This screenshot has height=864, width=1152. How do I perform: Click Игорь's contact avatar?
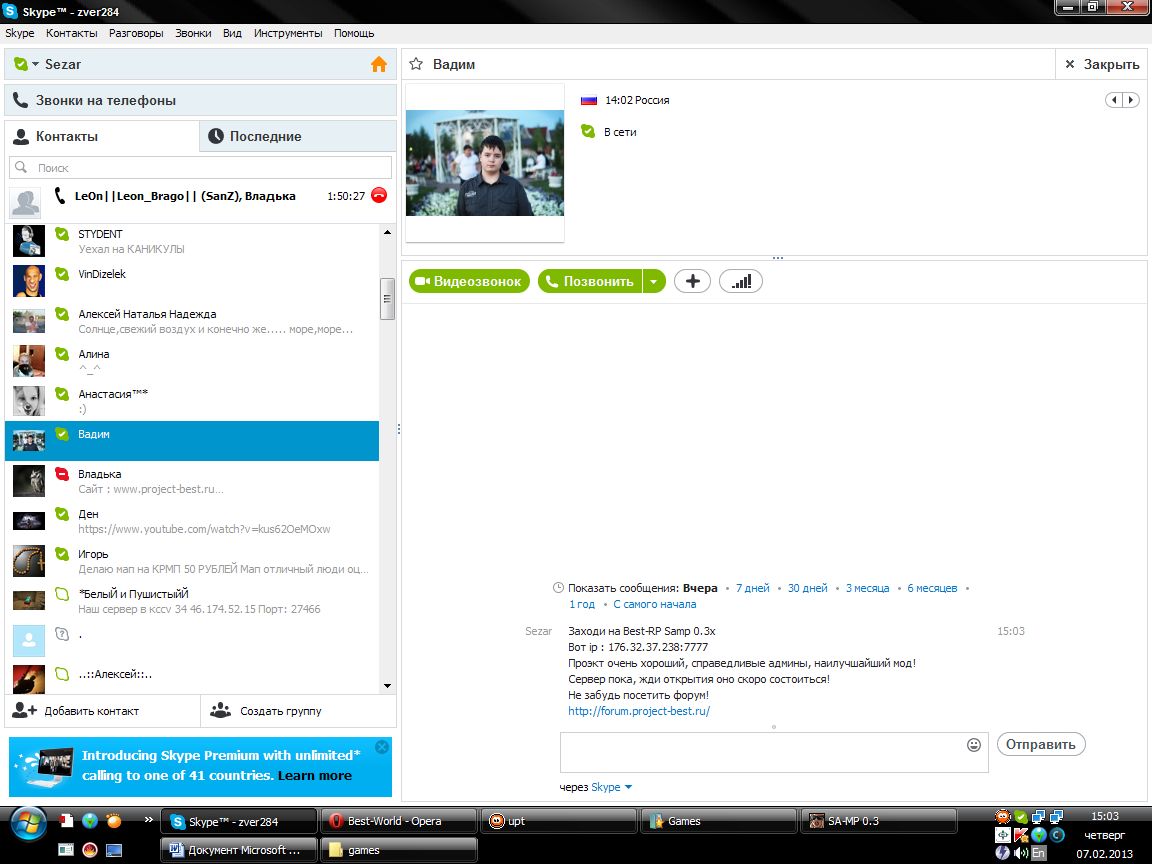coord(29,561)
